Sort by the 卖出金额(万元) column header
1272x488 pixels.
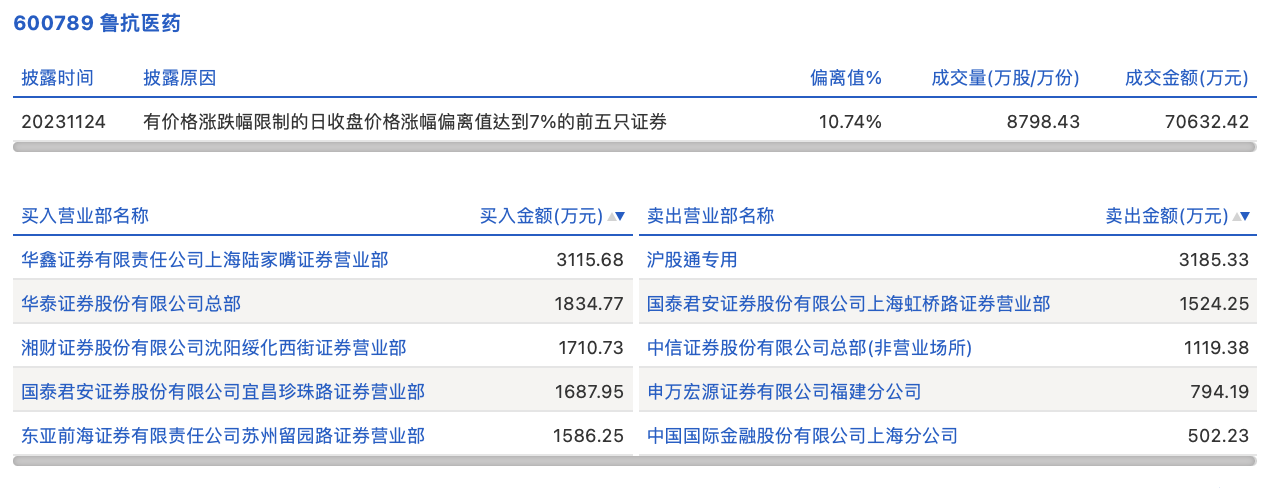1166,216
